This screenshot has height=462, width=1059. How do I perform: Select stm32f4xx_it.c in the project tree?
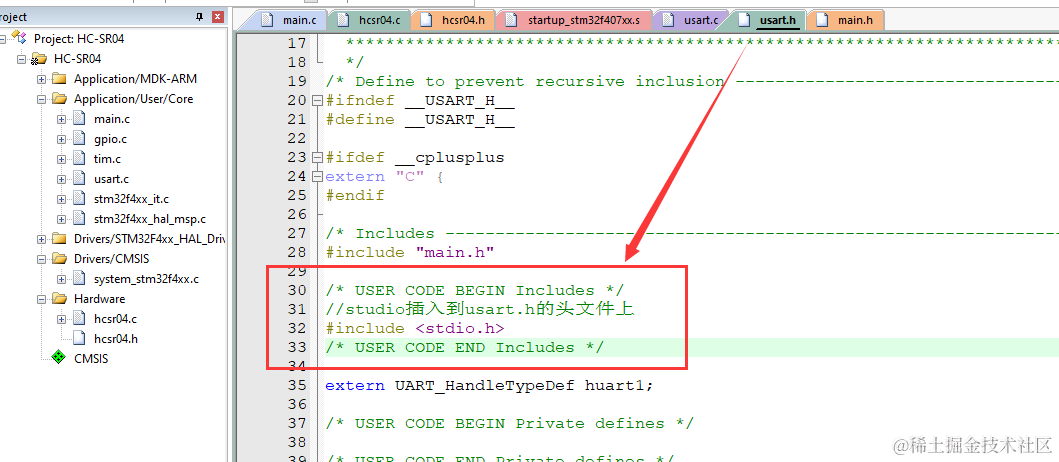(131, 199)
